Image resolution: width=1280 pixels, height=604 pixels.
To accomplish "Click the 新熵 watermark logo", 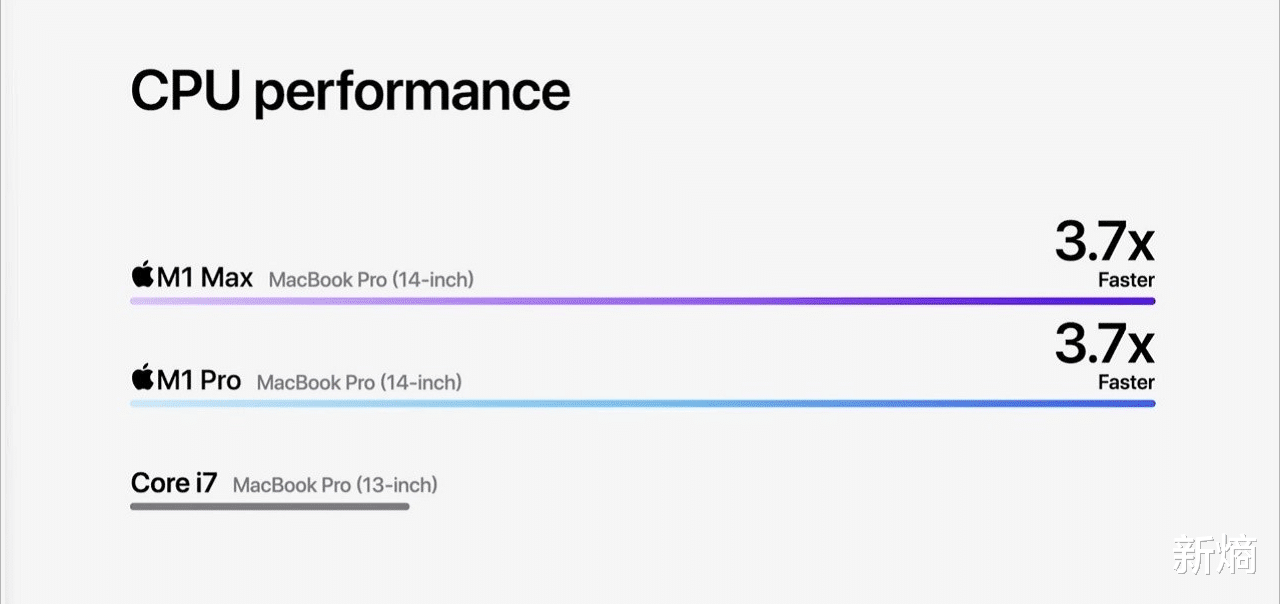I will (1214, 554).
